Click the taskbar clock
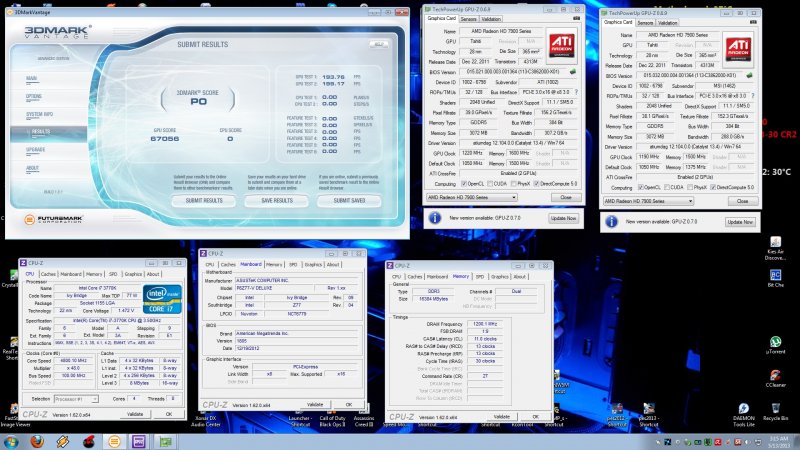Viewport: 800px width, 450px height. tap(780, 442)
